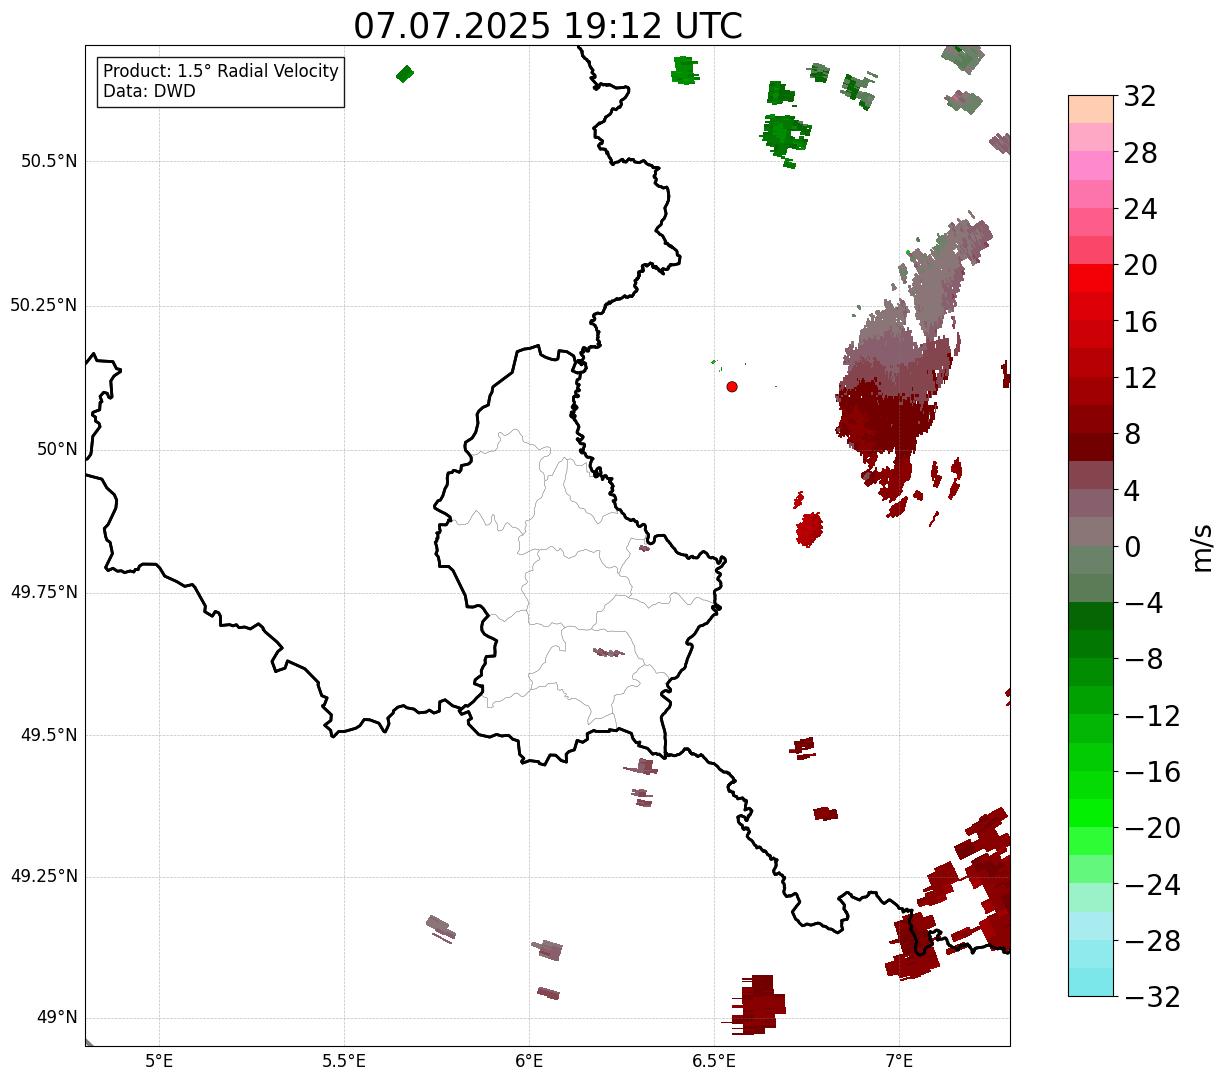Click the 49.25°N latitude label
The image size is (1225, 1081).
(43, 877)
